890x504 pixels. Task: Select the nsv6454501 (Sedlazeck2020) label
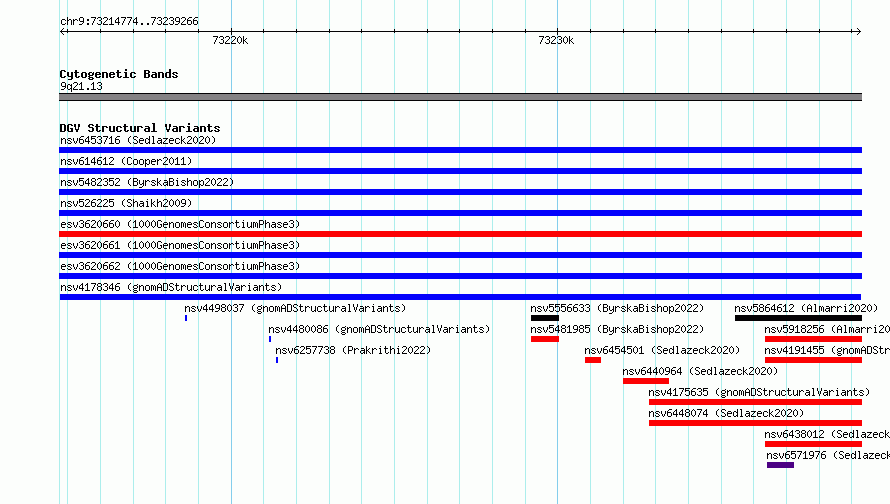coord(662,350)
